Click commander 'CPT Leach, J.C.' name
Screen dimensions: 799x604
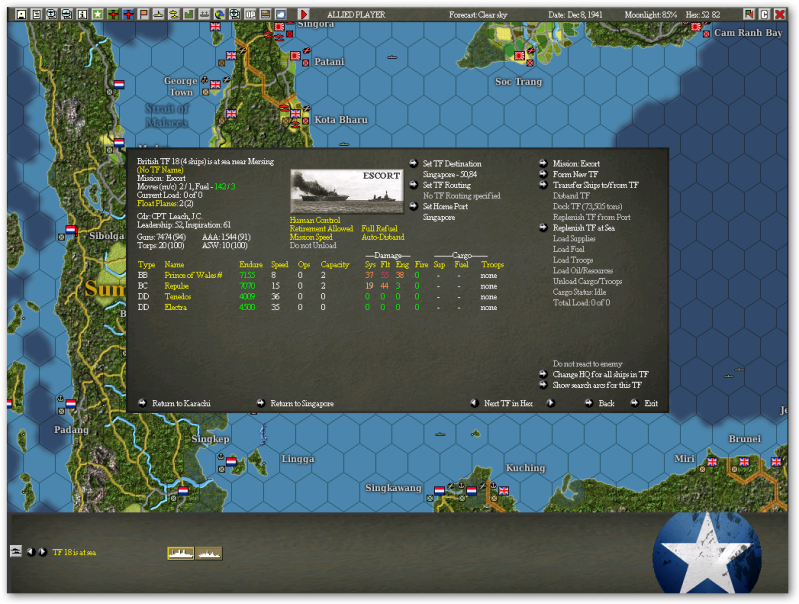tap(176, 216)
